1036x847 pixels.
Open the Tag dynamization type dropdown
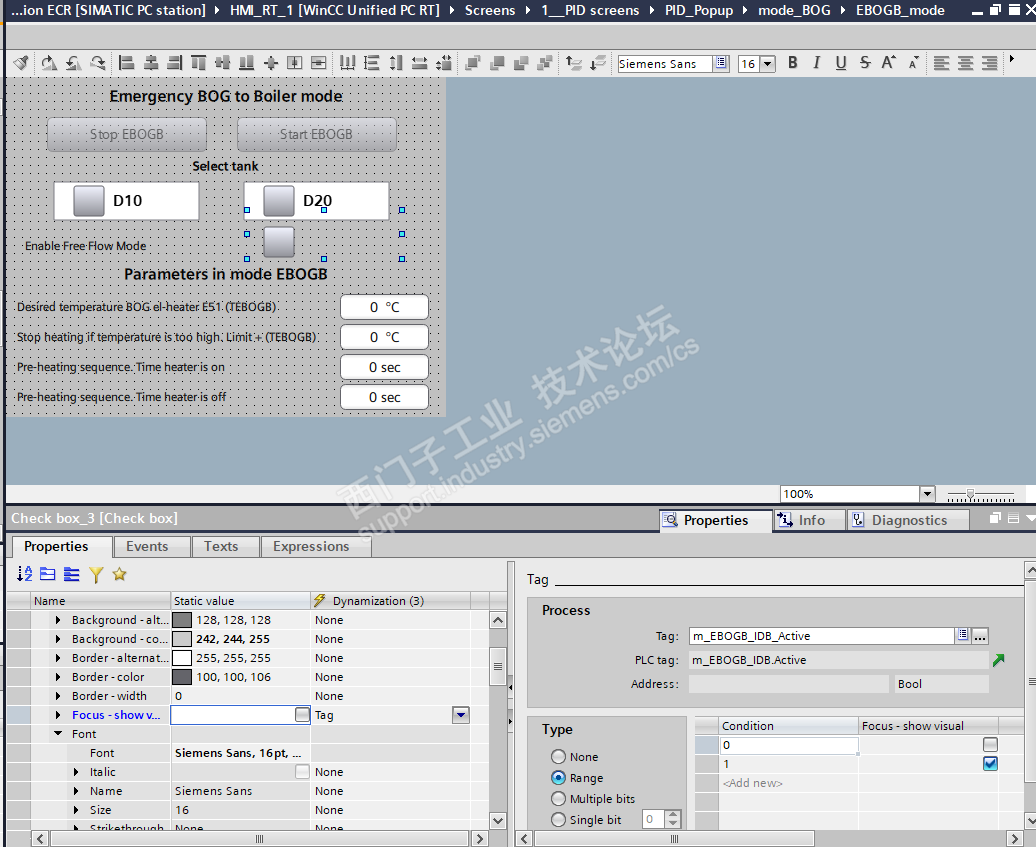tap(461, 714)
